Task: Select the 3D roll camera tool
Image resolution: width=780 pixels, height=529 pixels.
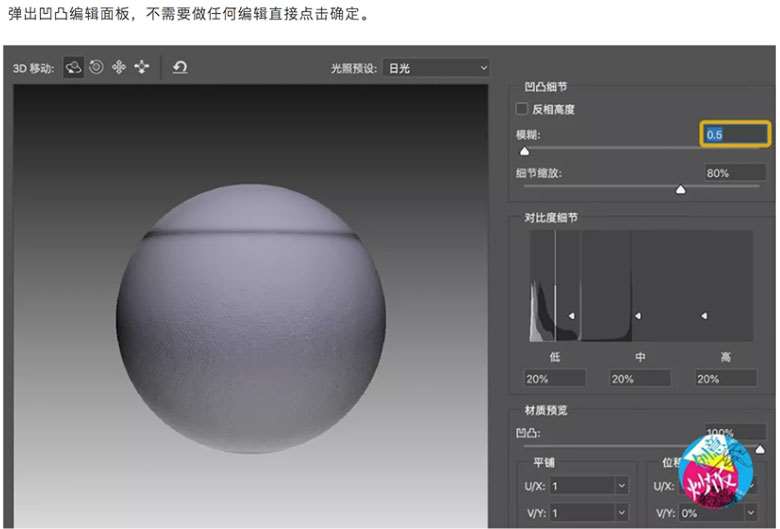Action: coord(96,67)
